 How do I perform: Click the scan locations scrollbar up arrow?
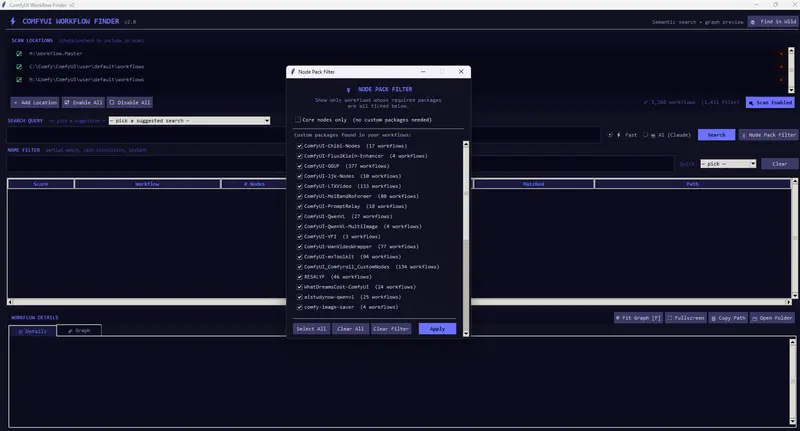click(791, 50)
